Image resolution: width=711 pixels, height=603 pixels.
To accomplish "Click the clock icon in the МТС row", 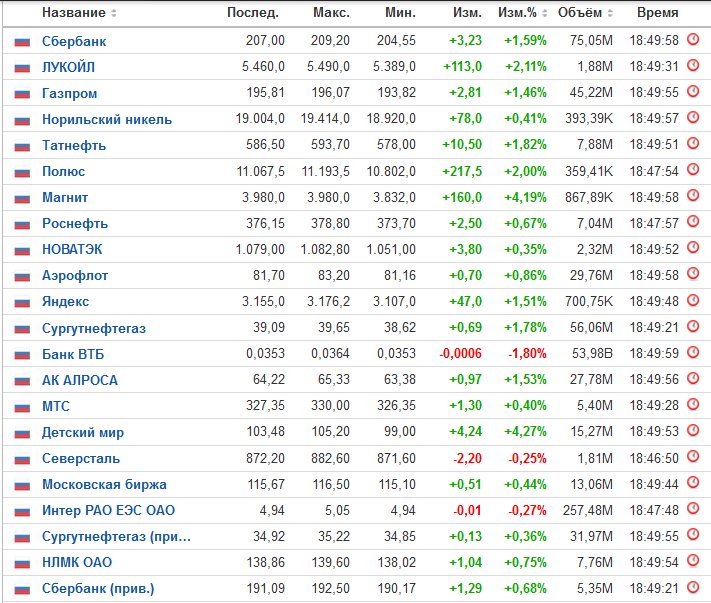I will pyautogui.click(x=693, y=404).
